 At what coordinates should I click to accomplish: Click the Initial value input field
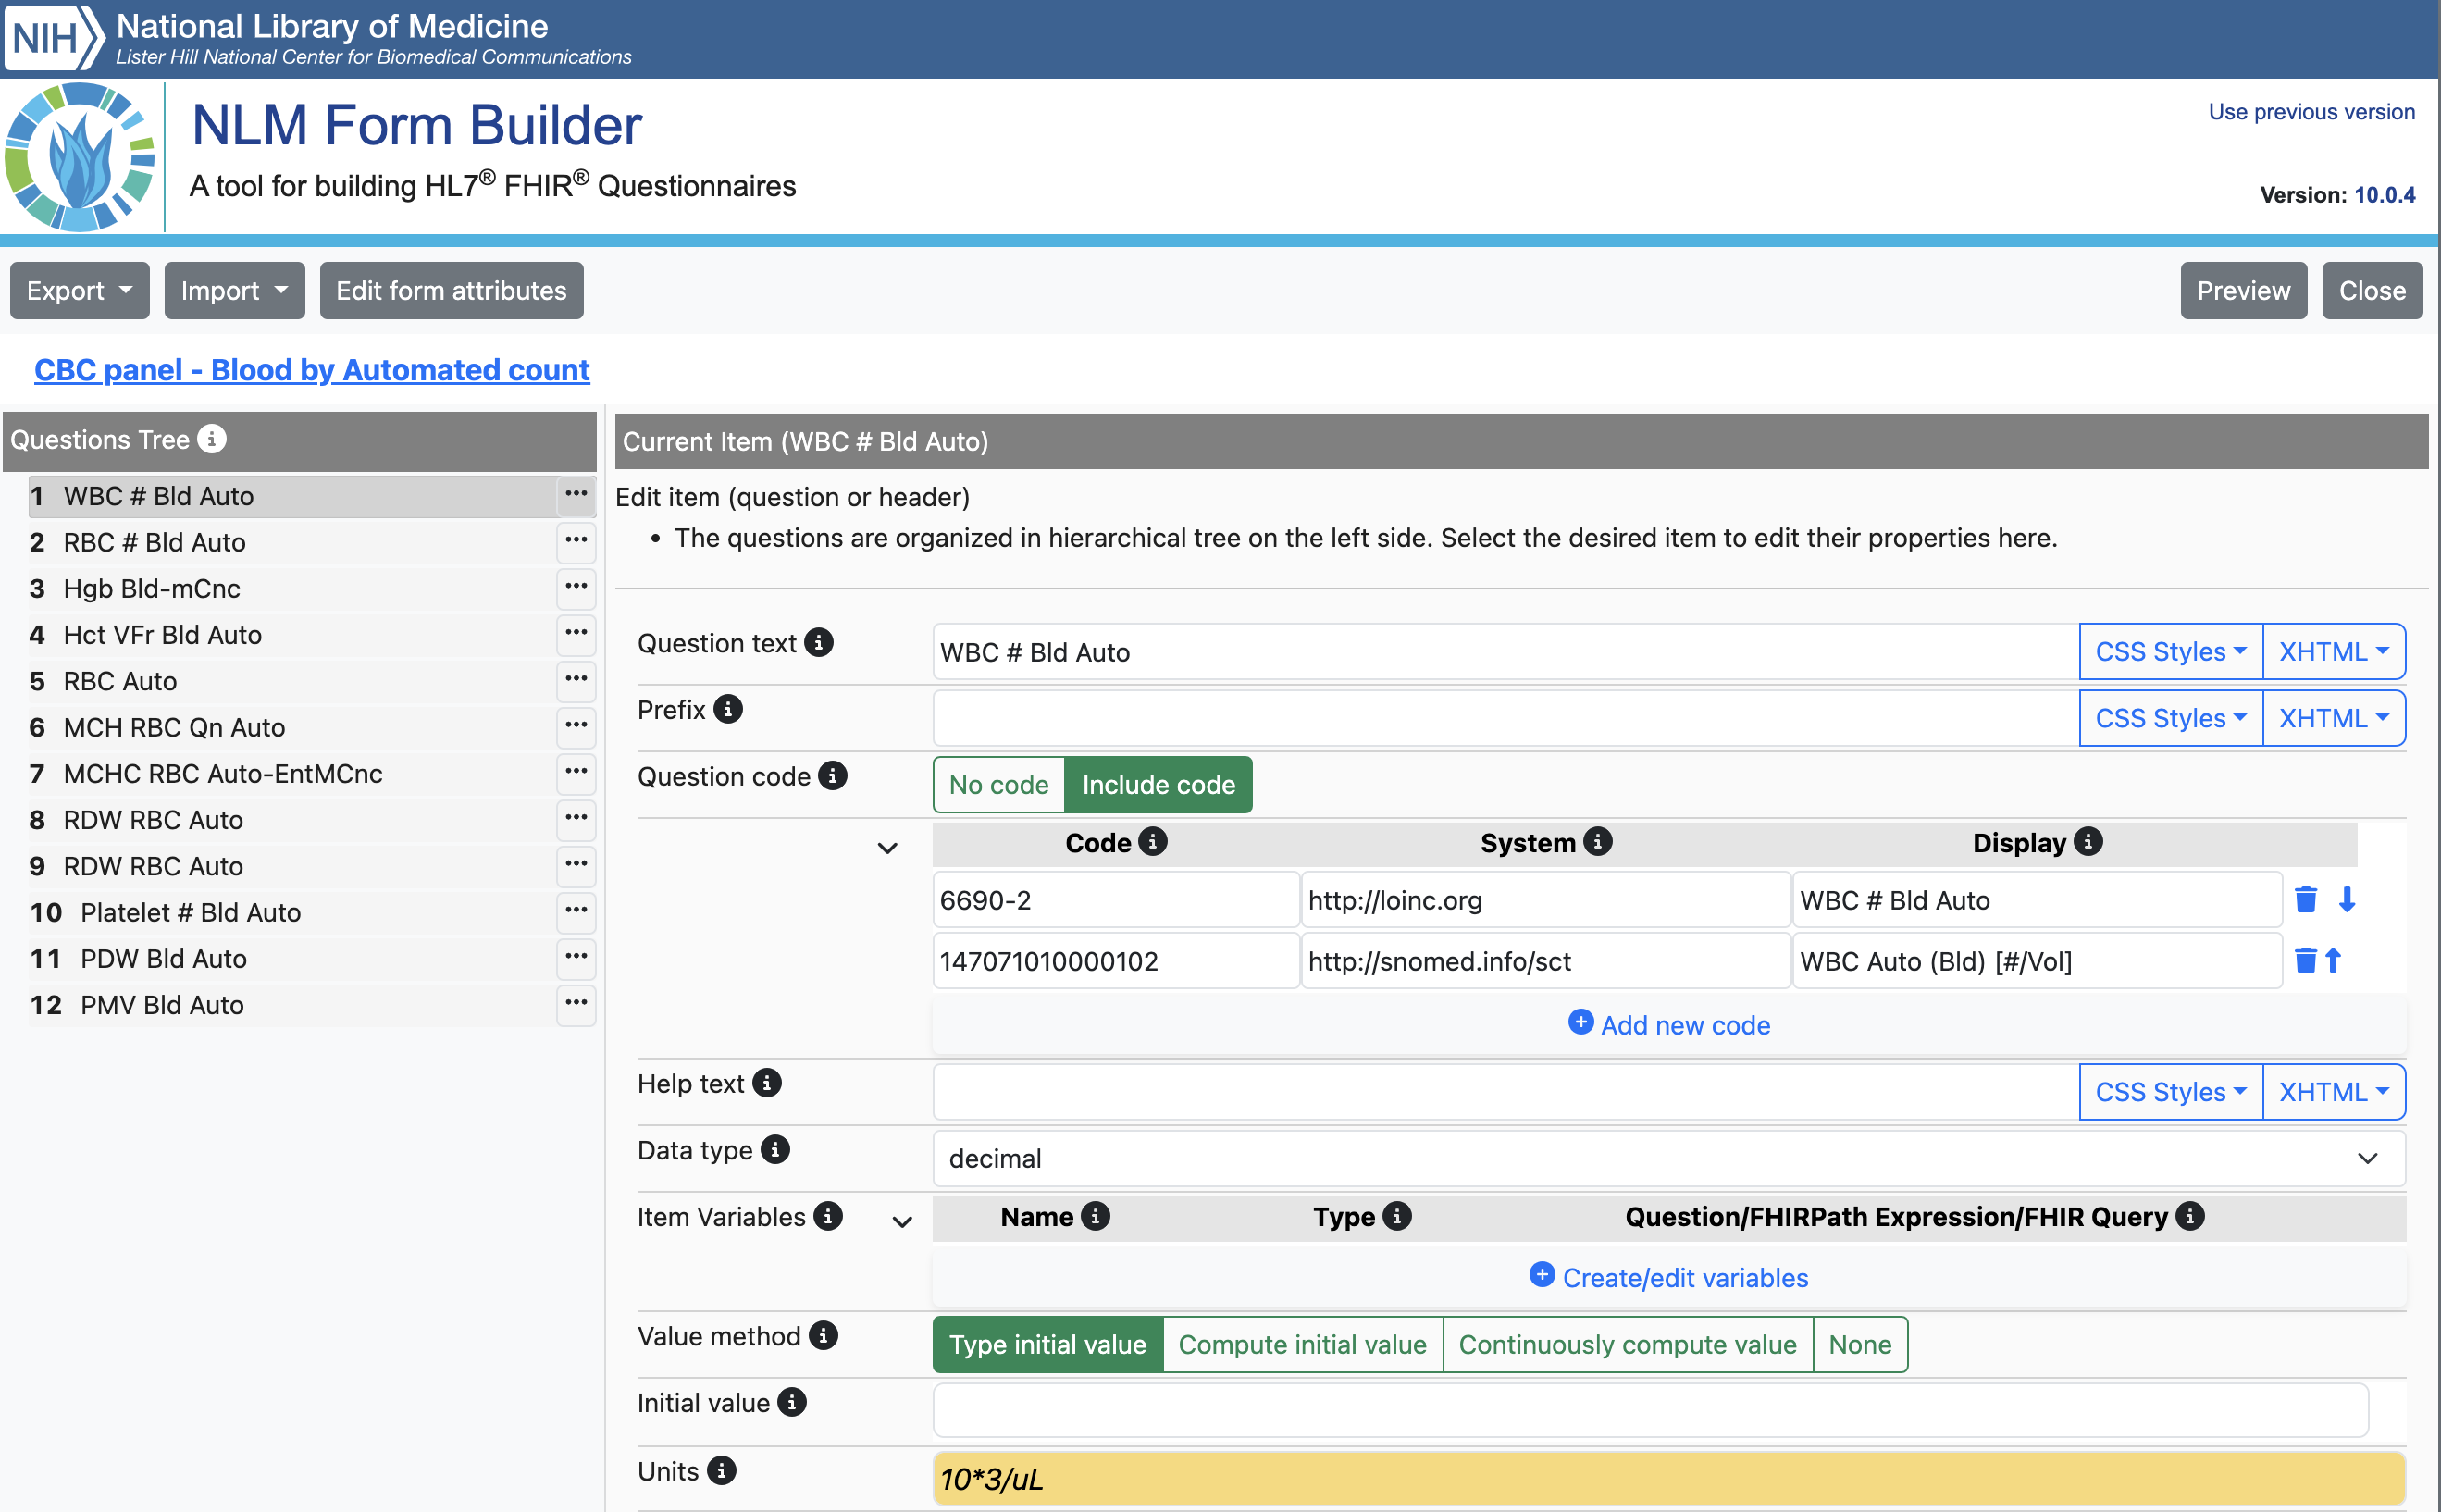click(1649, 1410)
